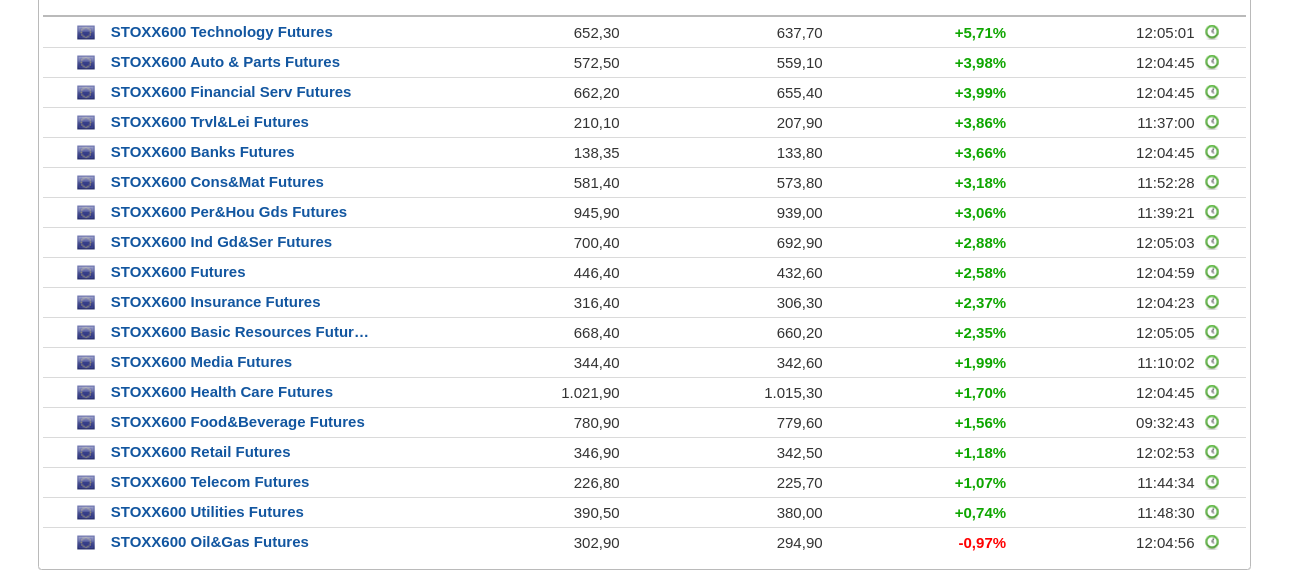Click the flag icon beside STOXX600 Technology Futures
Screen dimensions: 1301x582
(x=86, y=33)
